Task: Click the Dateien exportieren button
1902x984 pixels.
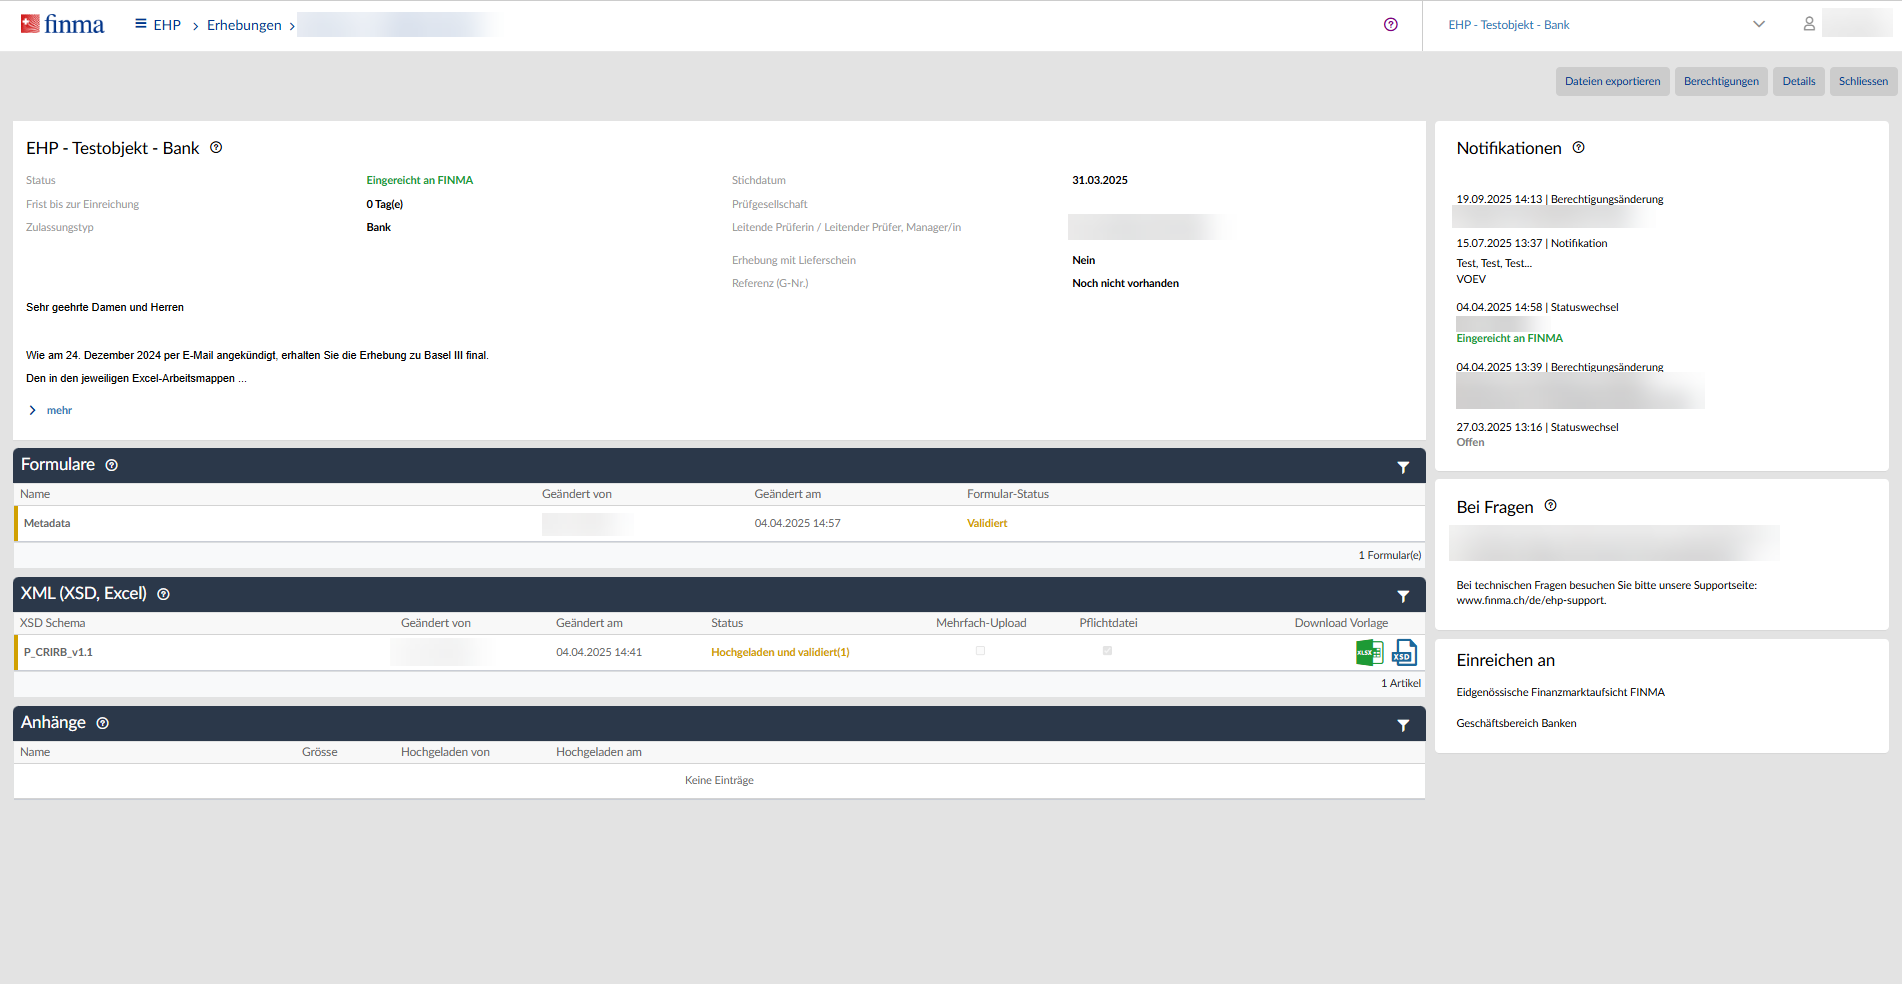Action: 1612,82
